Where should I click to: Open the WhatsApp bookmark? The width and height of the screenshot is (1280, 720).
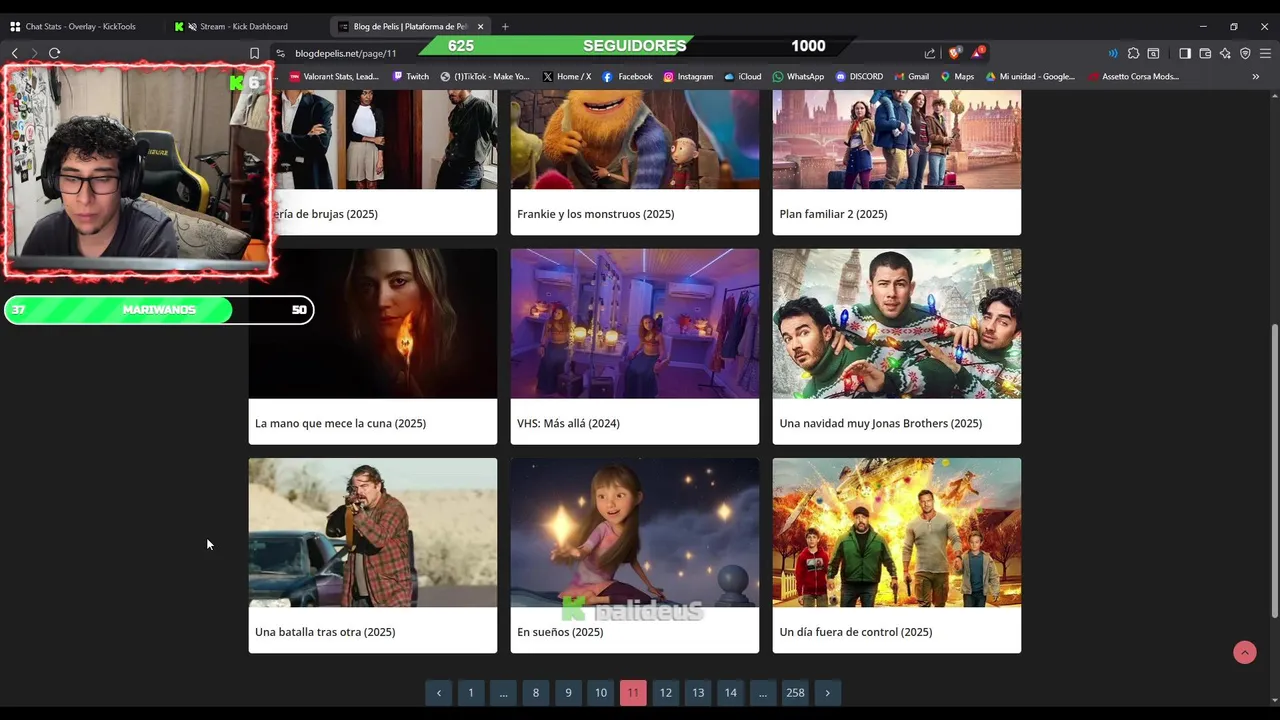pyautogui.click(x=798, y=76)
